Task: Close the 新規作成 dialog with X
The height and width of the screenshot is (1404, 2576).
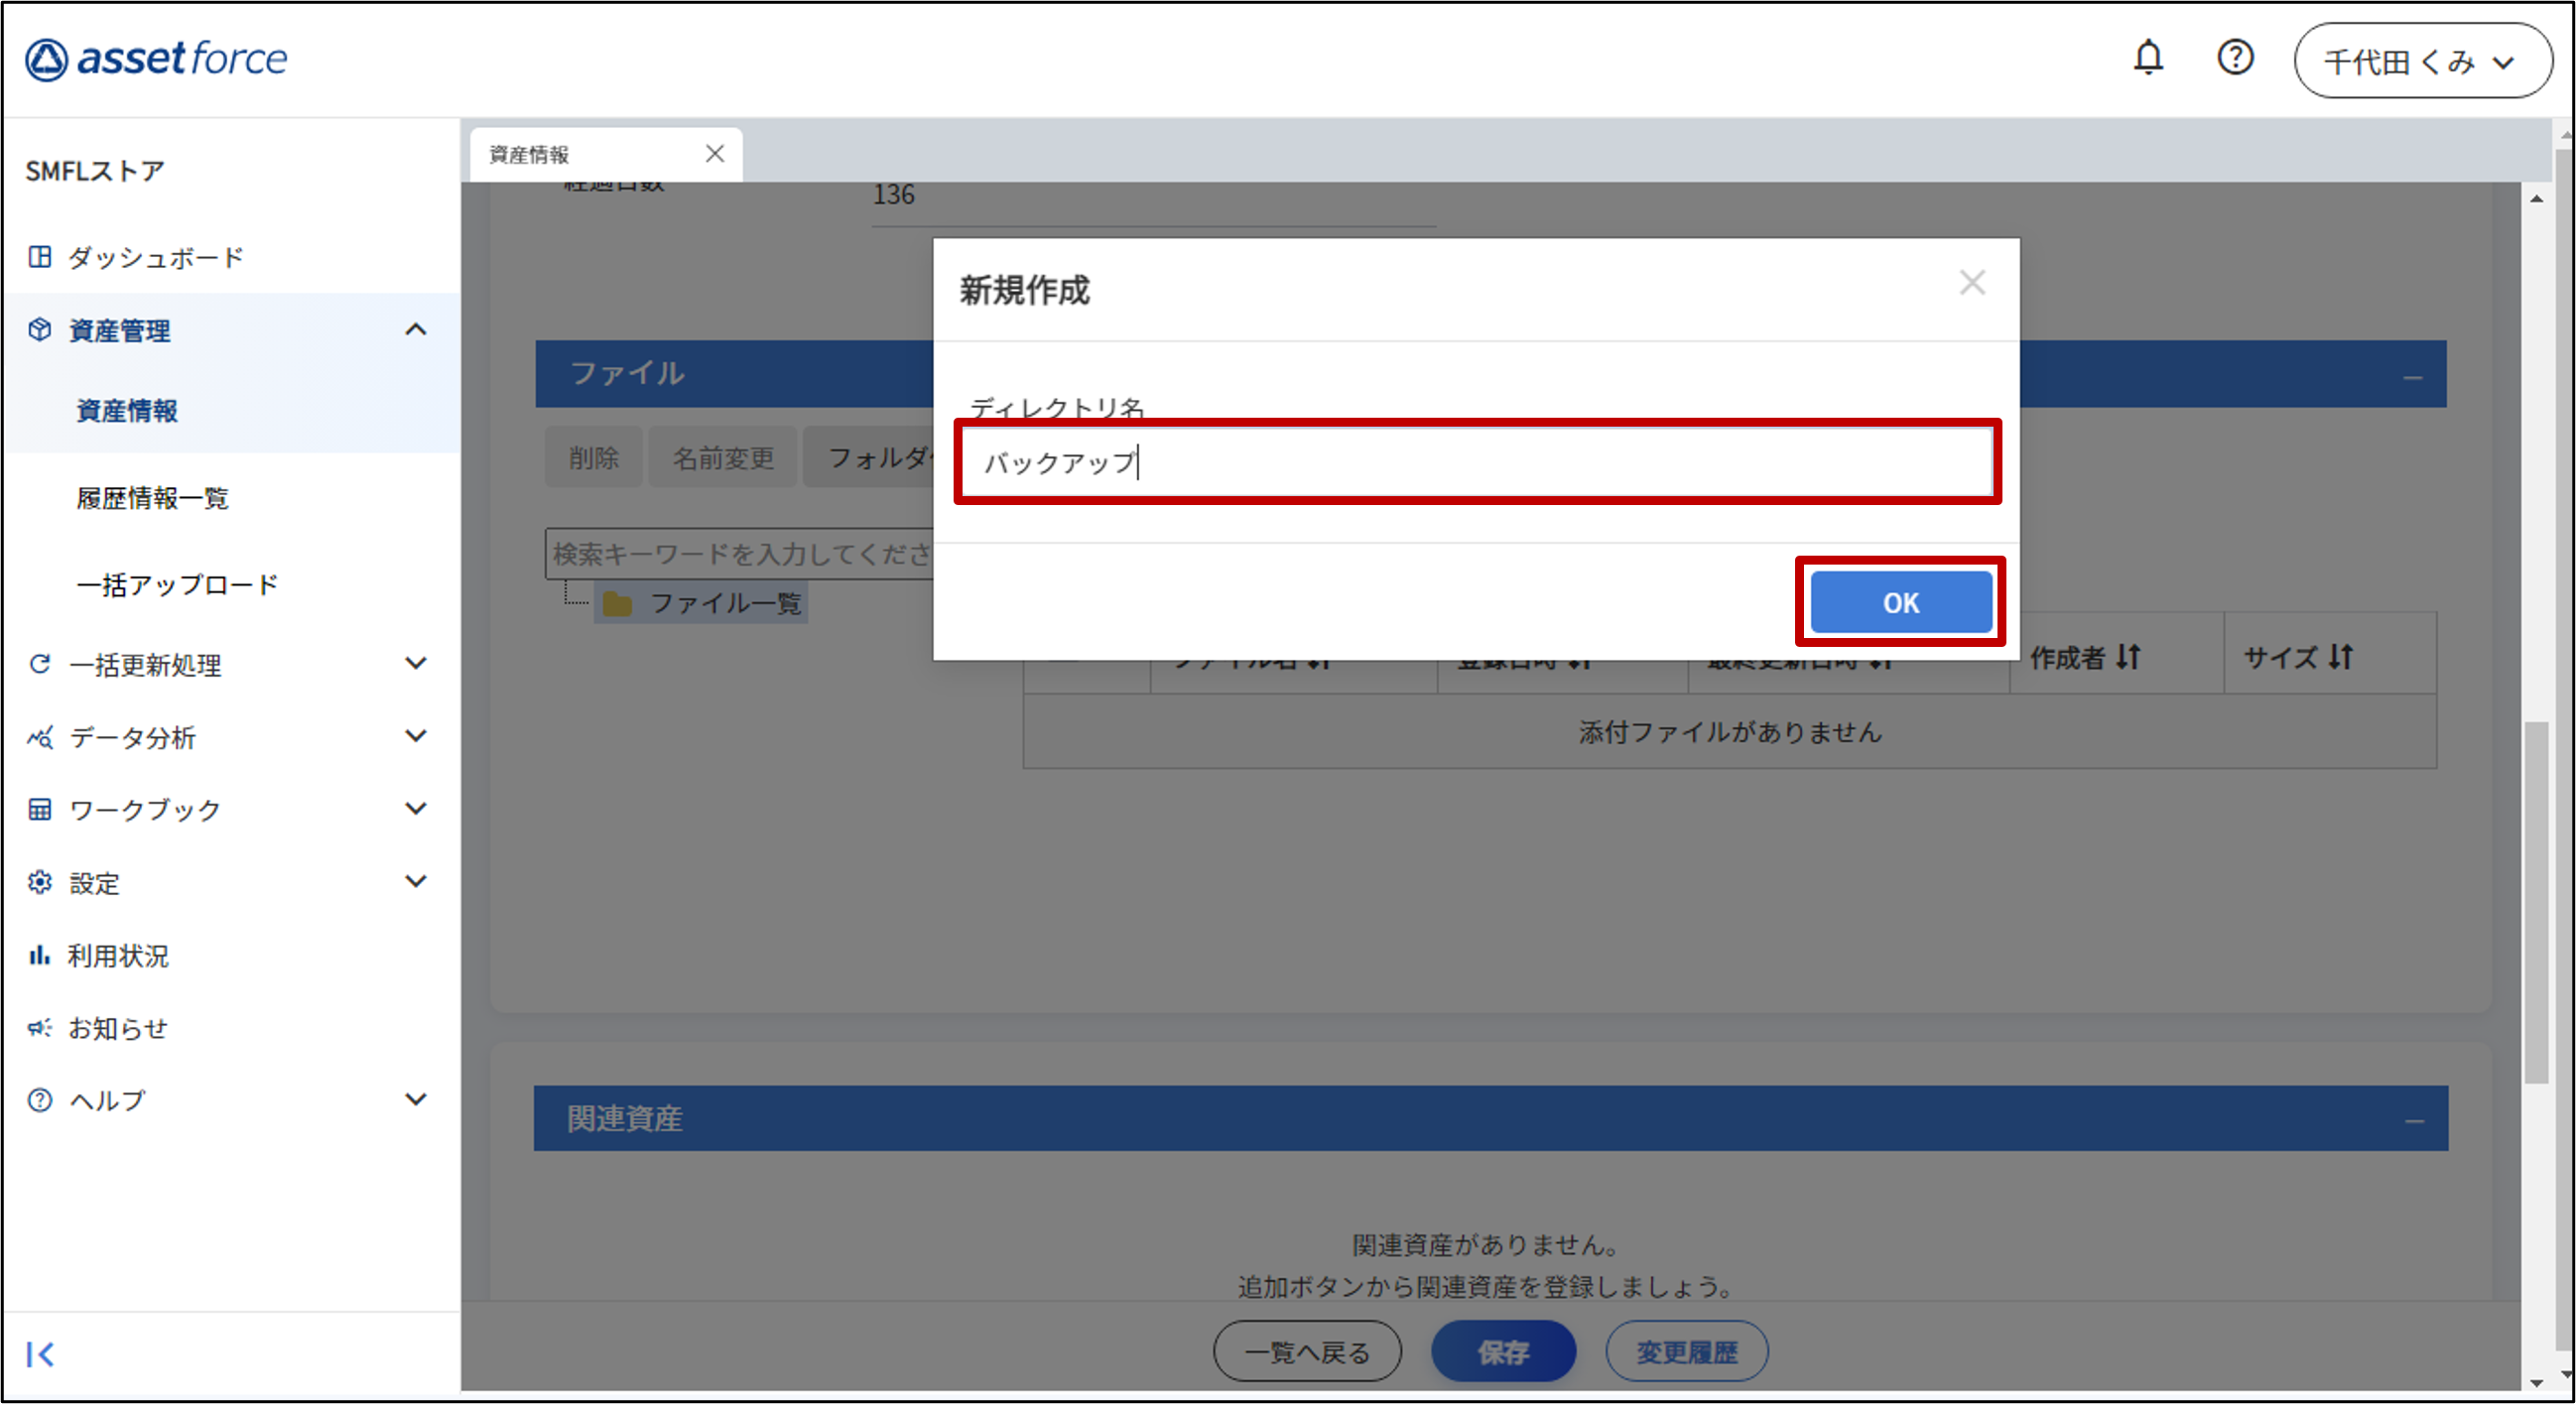Action: [x=1972, y=283]
